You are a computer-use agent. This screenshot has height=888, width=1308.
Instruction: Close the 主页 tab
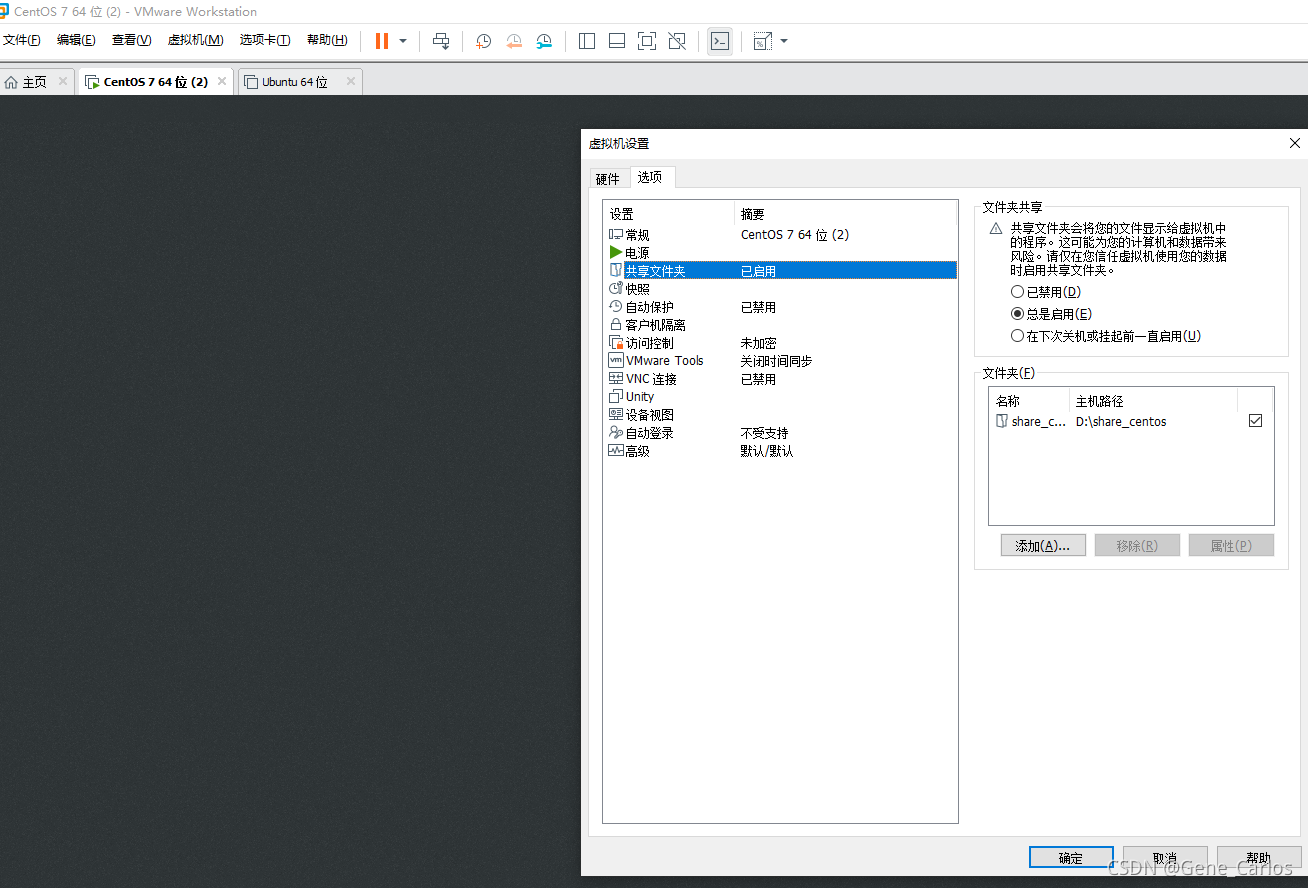point(62,81)
